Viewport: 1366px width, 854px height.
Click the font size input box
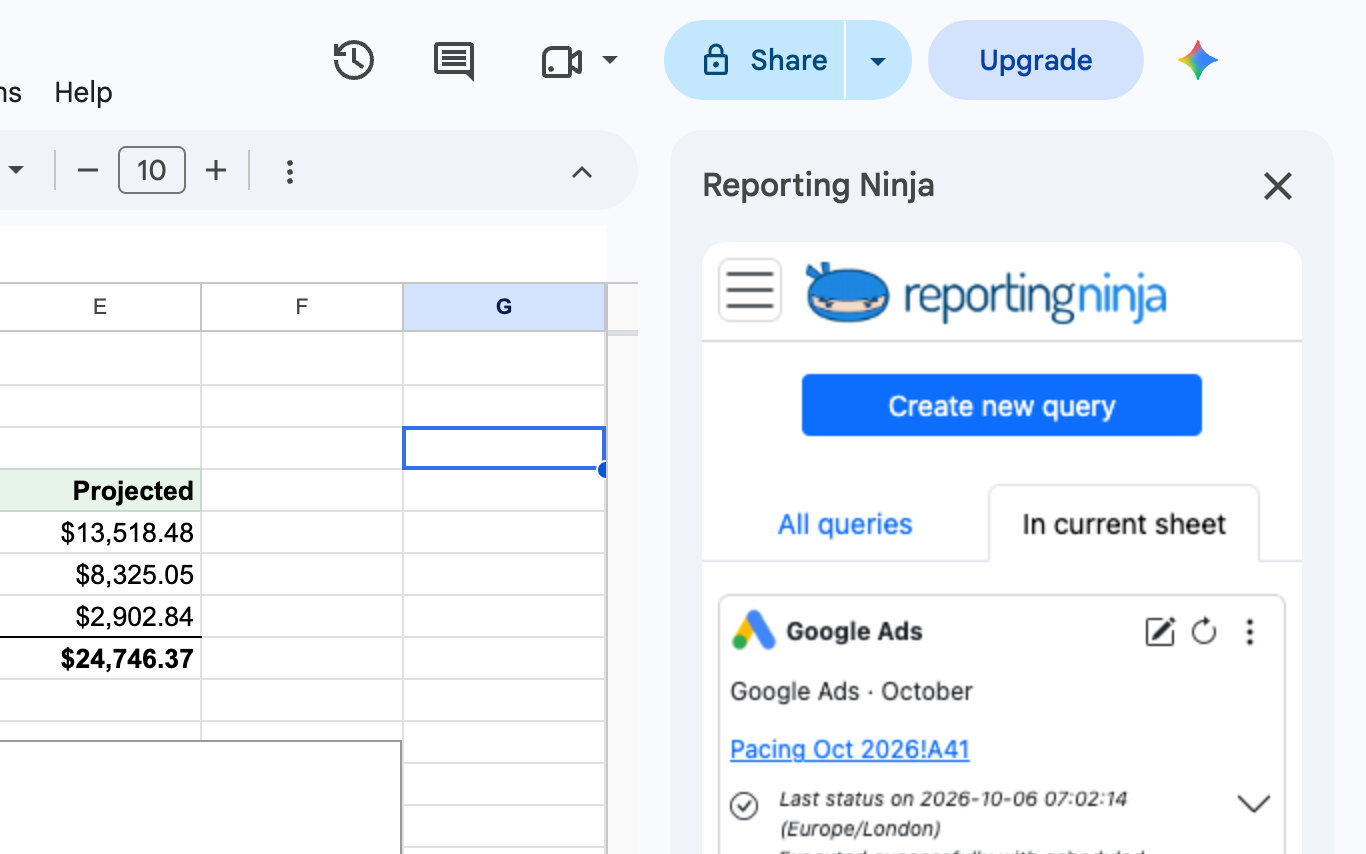152,171
